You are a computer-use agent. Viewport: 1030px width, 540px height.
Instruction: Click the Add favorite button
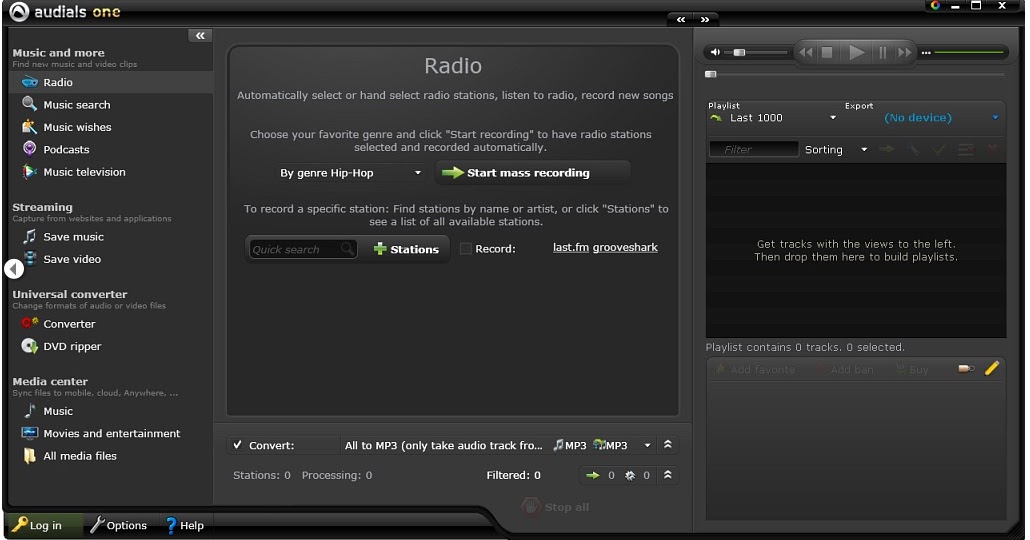pos(755,369)
